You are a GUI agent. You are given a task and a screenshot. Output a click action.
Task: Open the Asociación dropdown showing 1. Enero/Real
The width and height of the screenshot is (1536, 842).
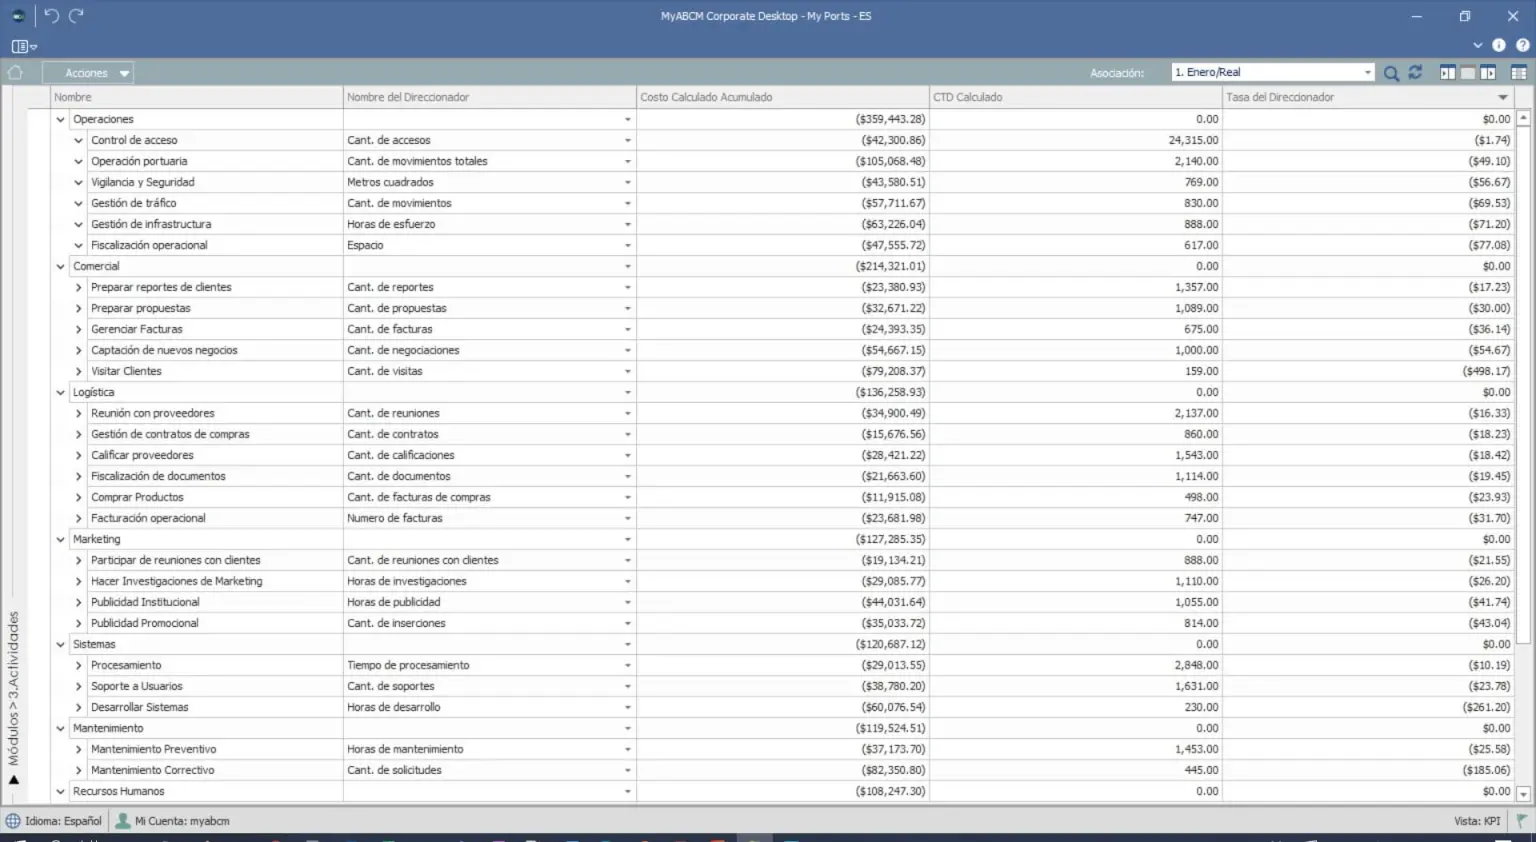[1273, 72]
